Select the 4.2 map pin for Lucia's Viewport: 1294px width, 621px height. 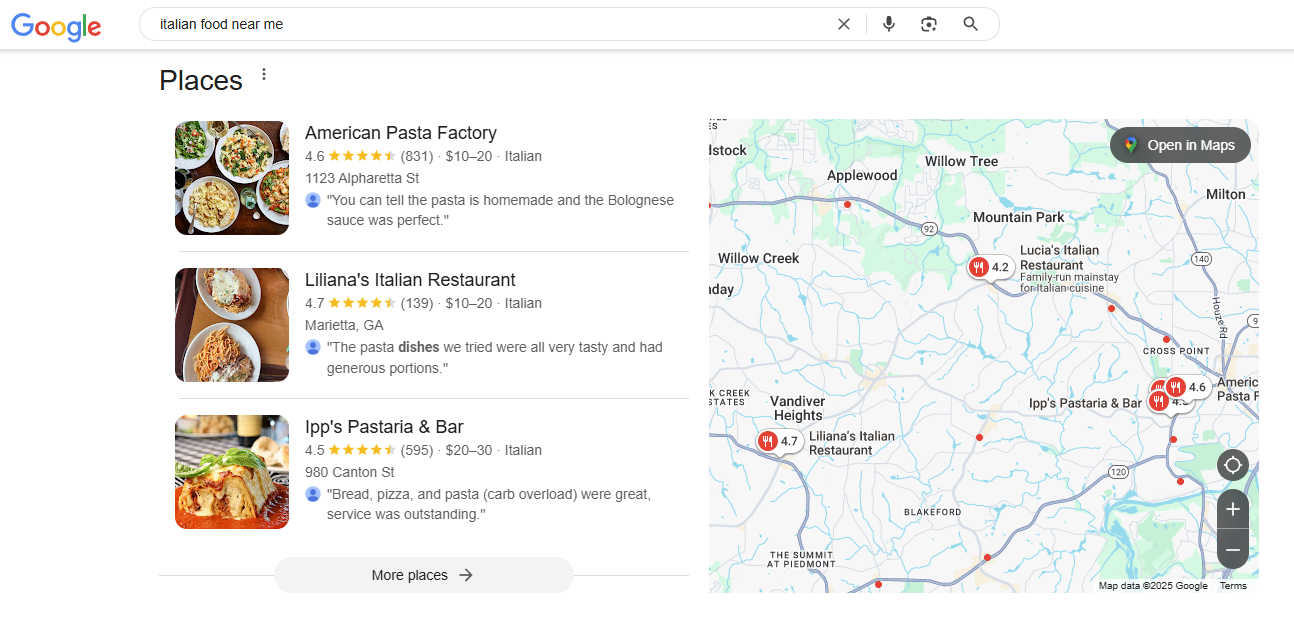click(x=990, y=267)
